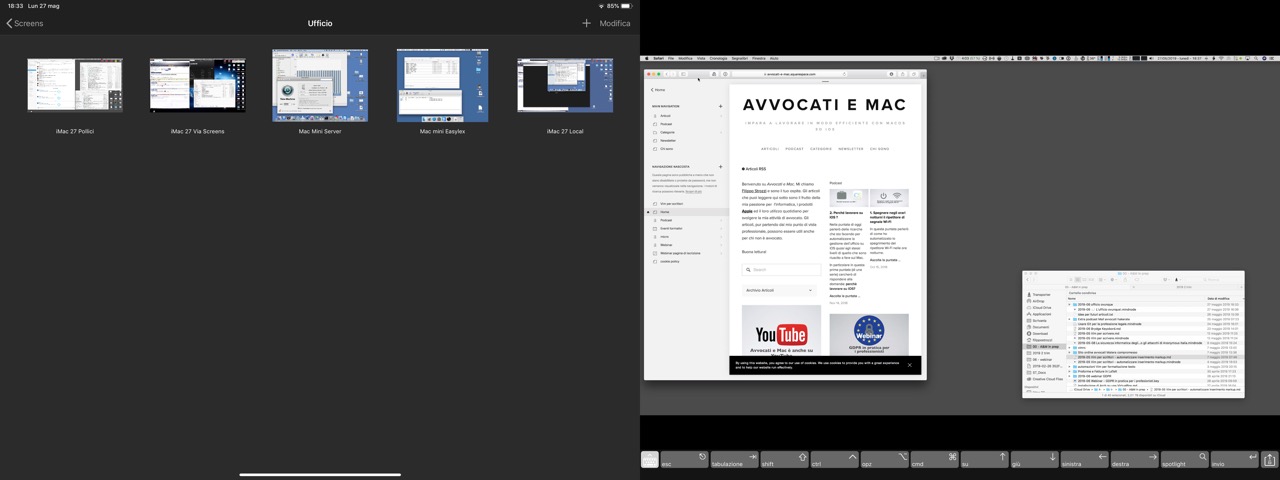1280x480 pixels.
Task: Add page with Main Navigation plus icon
Action: (x=720, y=106)
